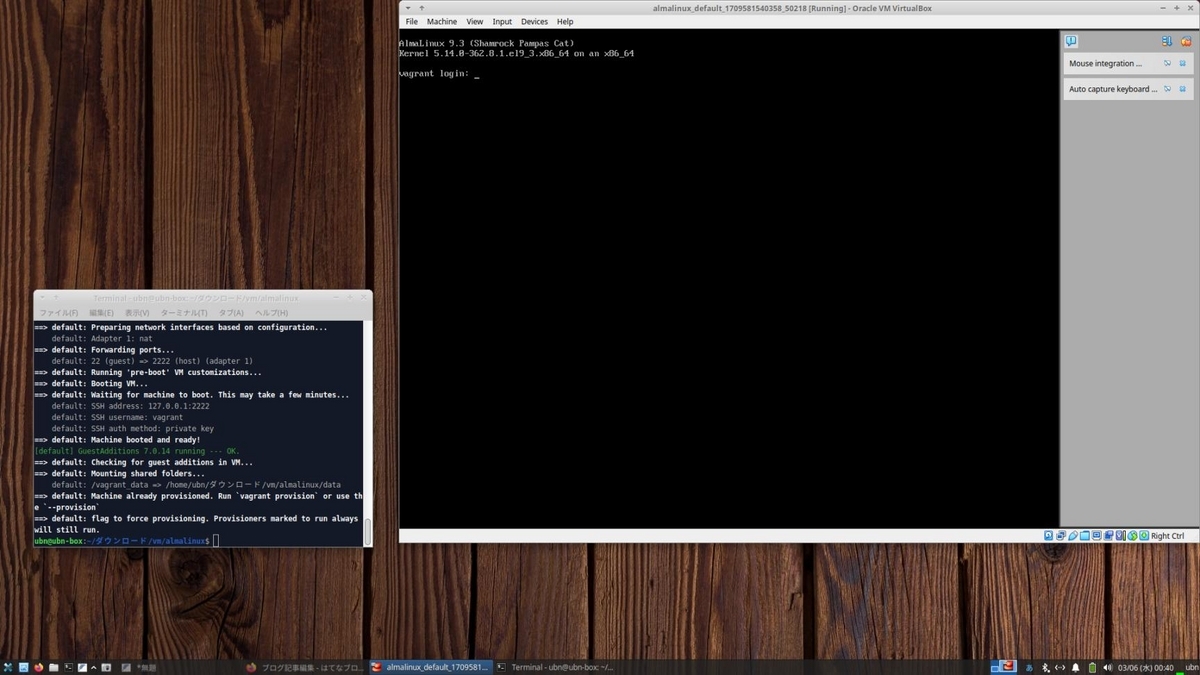Open the VirtualBox window menu arrow in title bar
1200x675 pixels.
[408, 8]
